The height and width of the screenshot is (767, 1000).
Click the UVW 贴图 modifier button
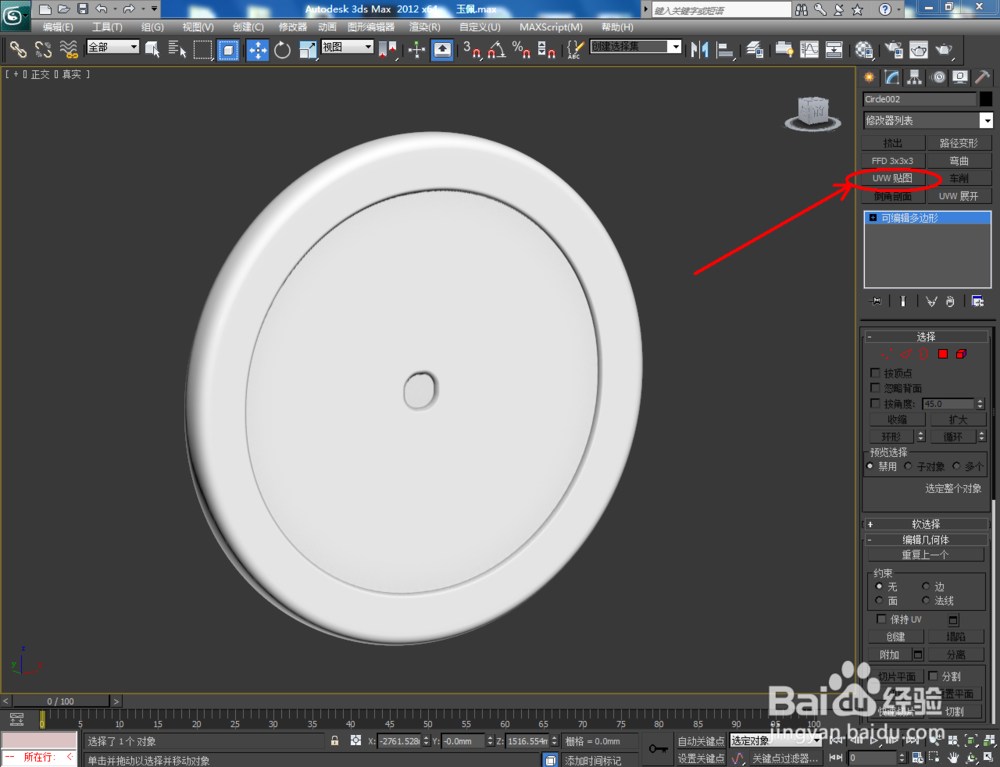point(893,178)
